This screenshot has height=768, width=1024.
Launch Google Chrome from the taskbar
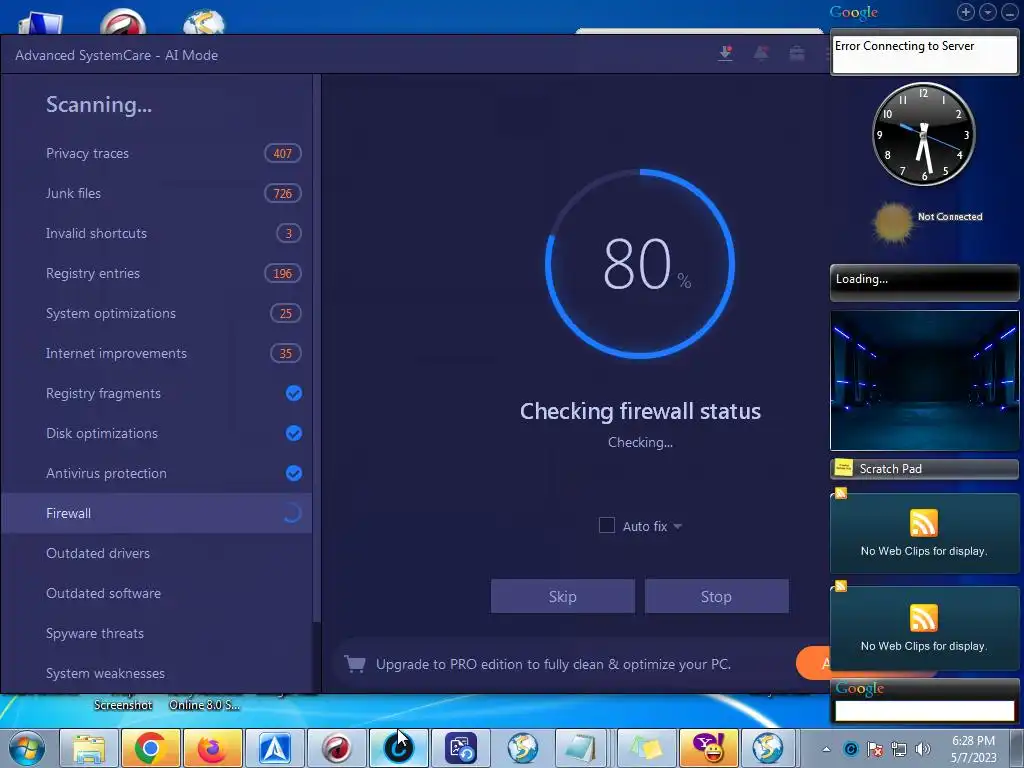[150, 748]
